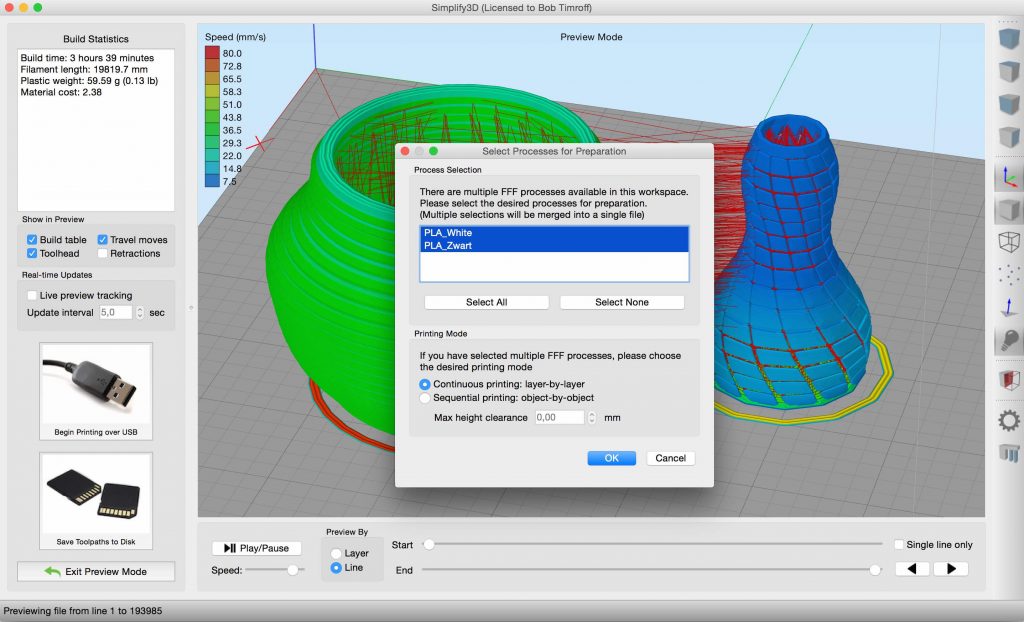Screen dimensions: 1024x622
Task: Open the wireframe cube view tool
Action: click(x=1009, y=243)
